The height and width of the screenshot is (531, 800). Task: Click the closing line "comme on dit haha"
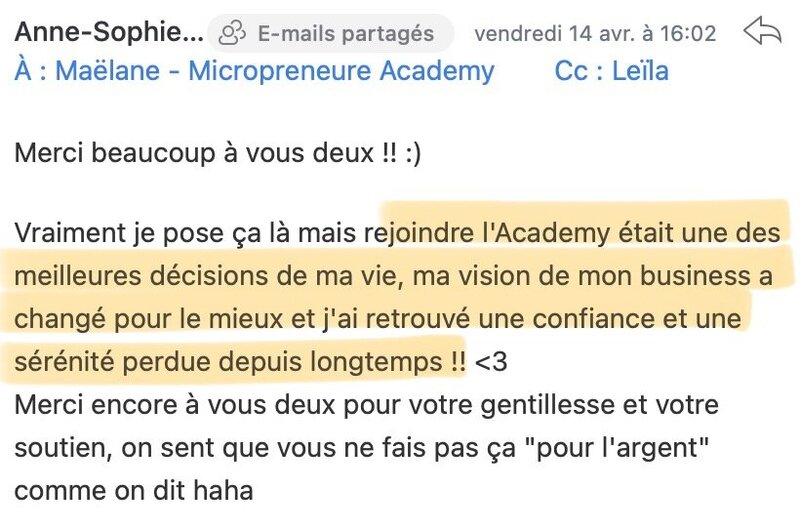[x=134, y=491]
